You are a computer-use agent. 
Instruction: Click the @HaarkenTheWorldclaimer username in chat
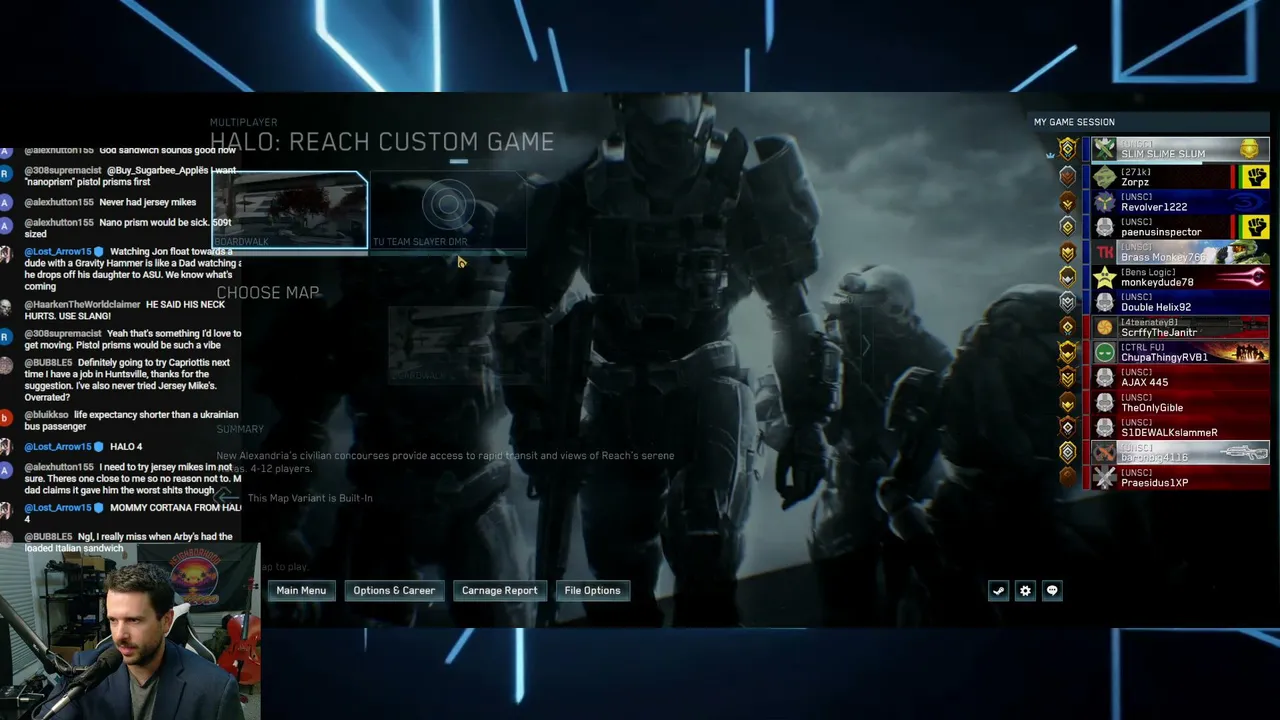click(83, 304)
